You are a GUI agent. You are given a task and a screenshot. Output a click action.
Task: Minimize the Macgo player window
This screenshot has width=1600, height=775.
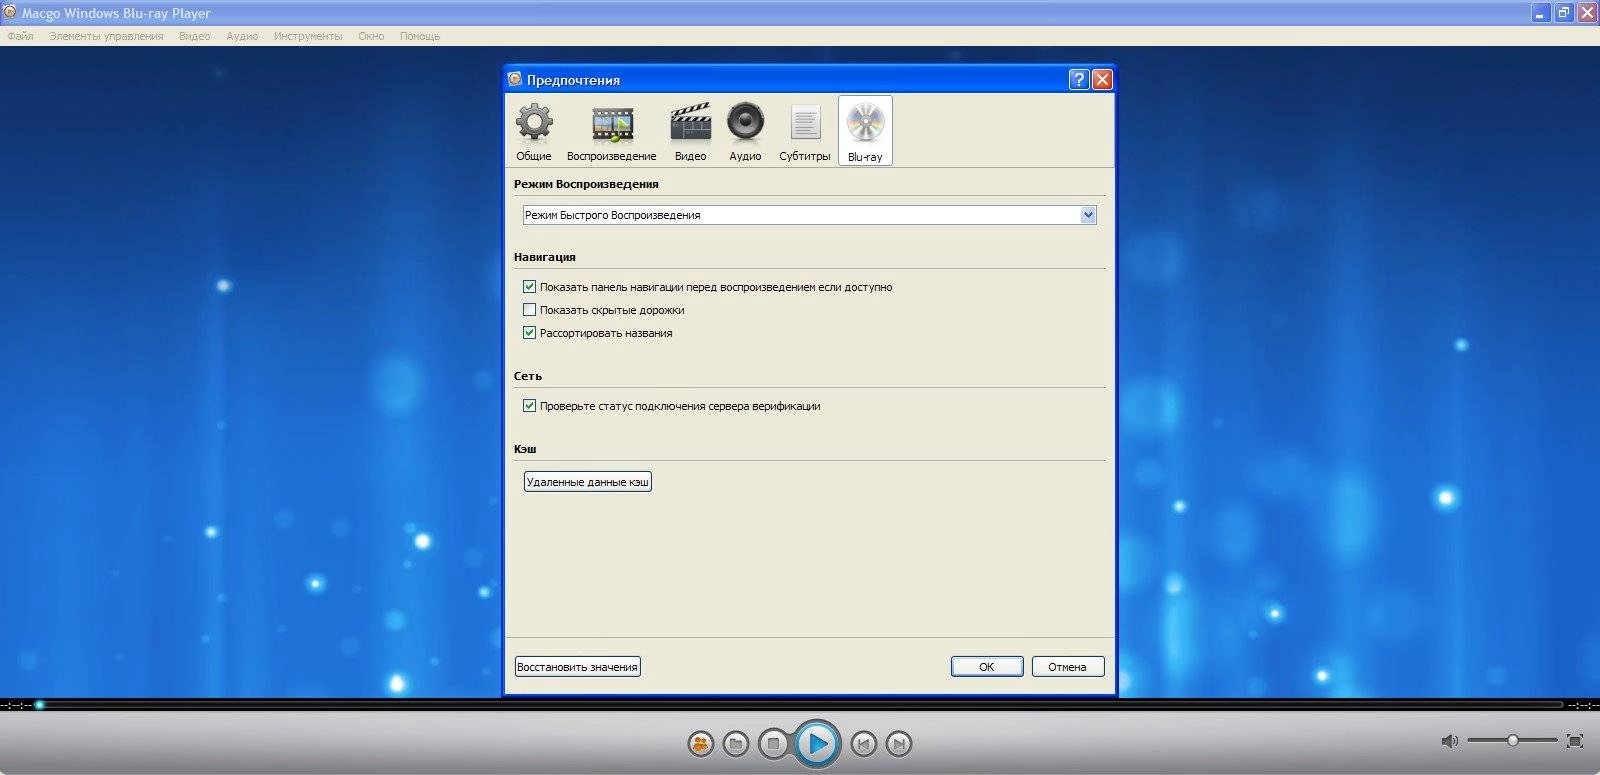[1539, 13]
